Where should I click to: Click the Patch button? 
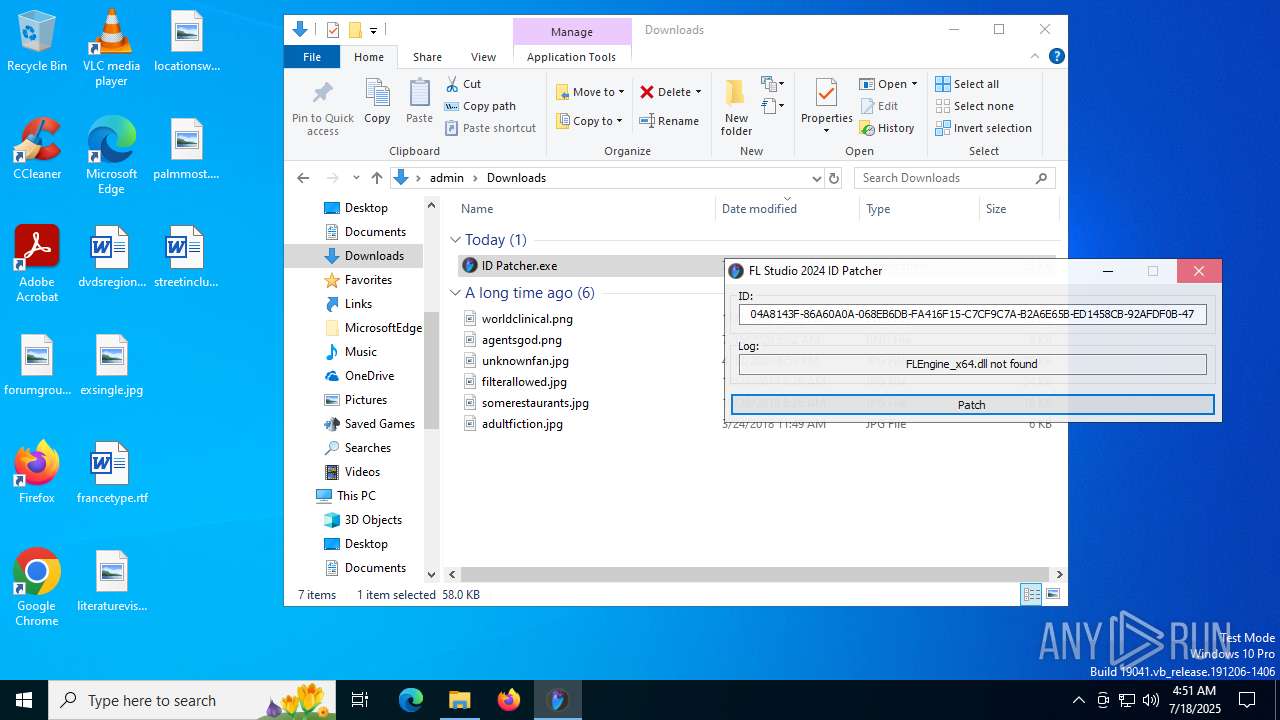point(972,405)
